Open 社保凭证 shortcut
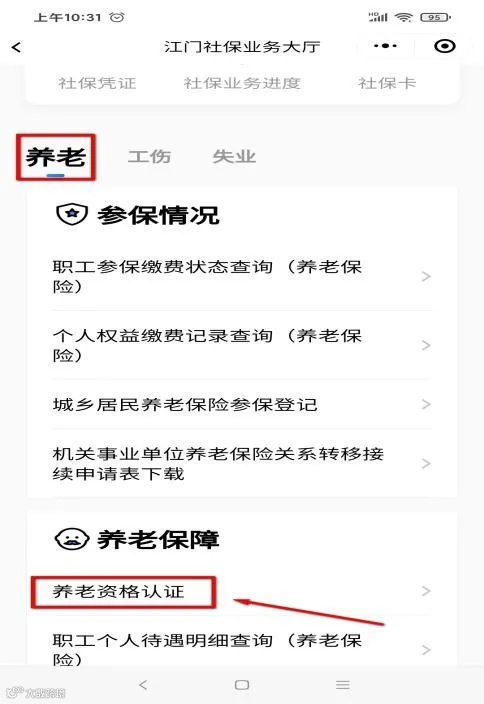Image resolution: width=484 pixels, height=704 pixels. point(97,84)
